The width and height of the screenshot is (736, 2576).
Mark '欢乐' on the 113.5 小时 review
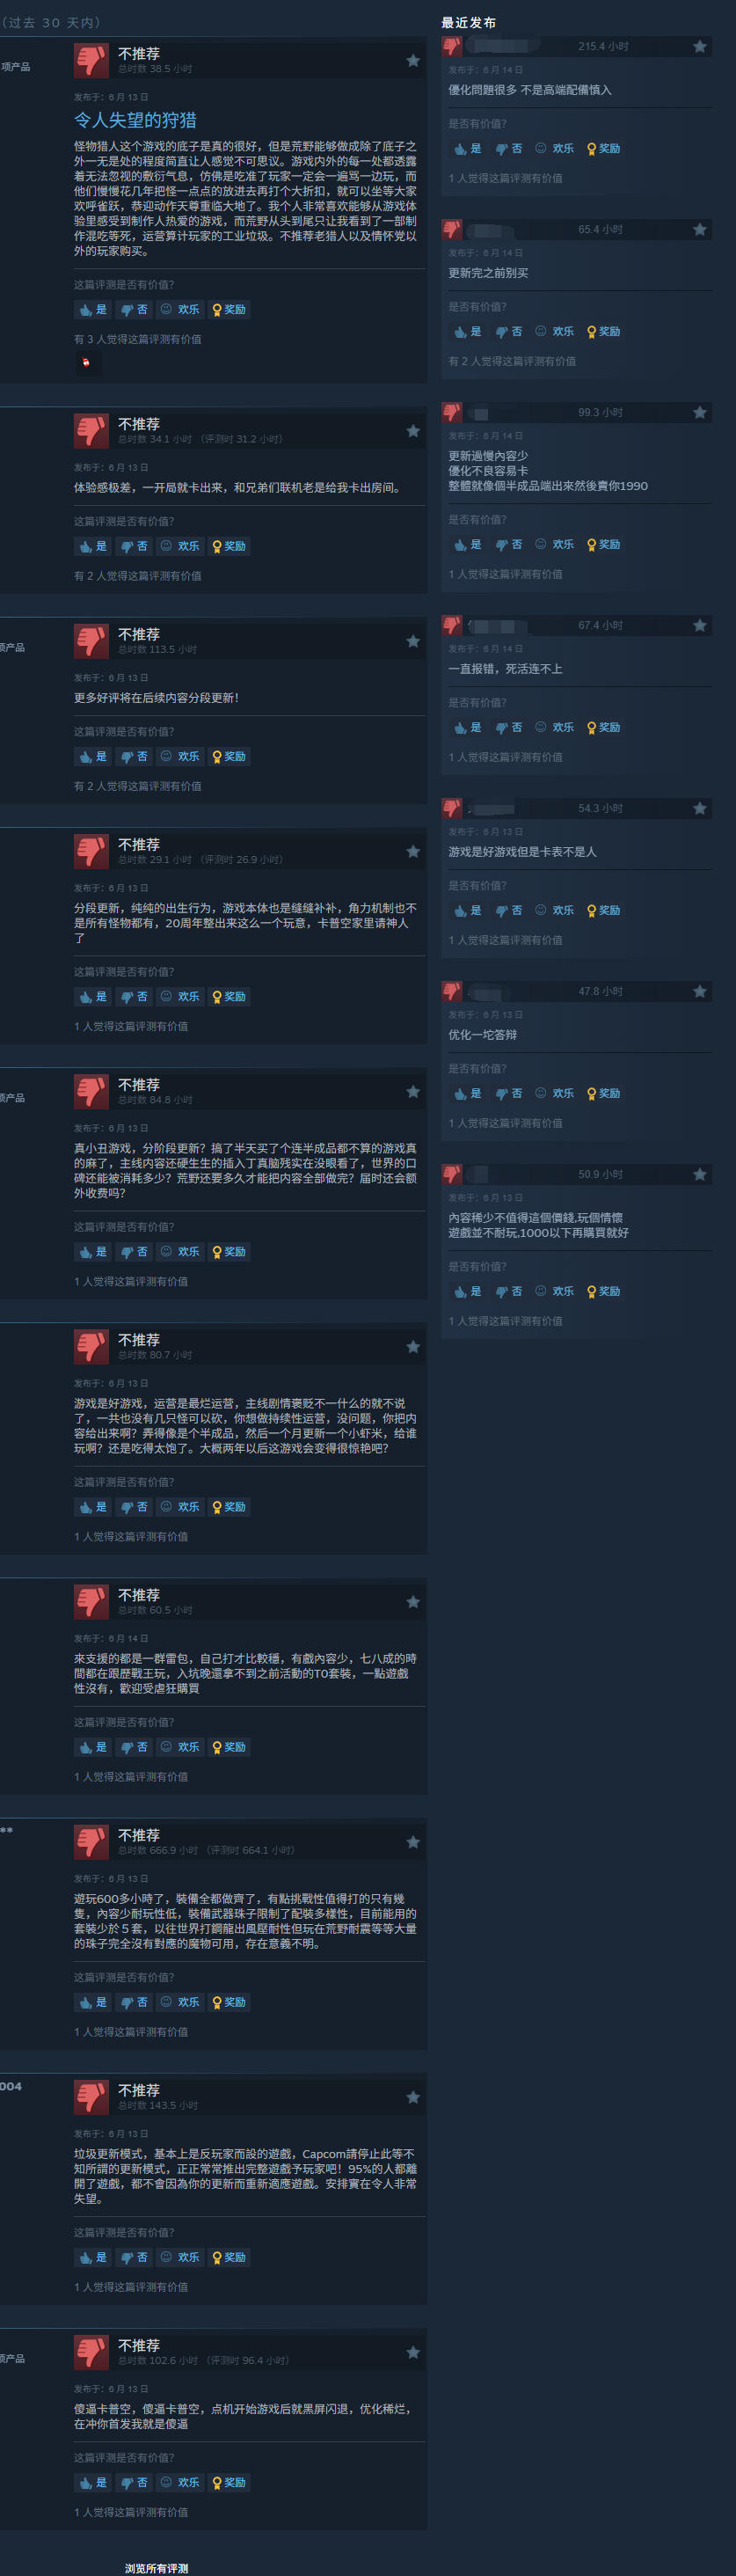[x=180, y=756]
